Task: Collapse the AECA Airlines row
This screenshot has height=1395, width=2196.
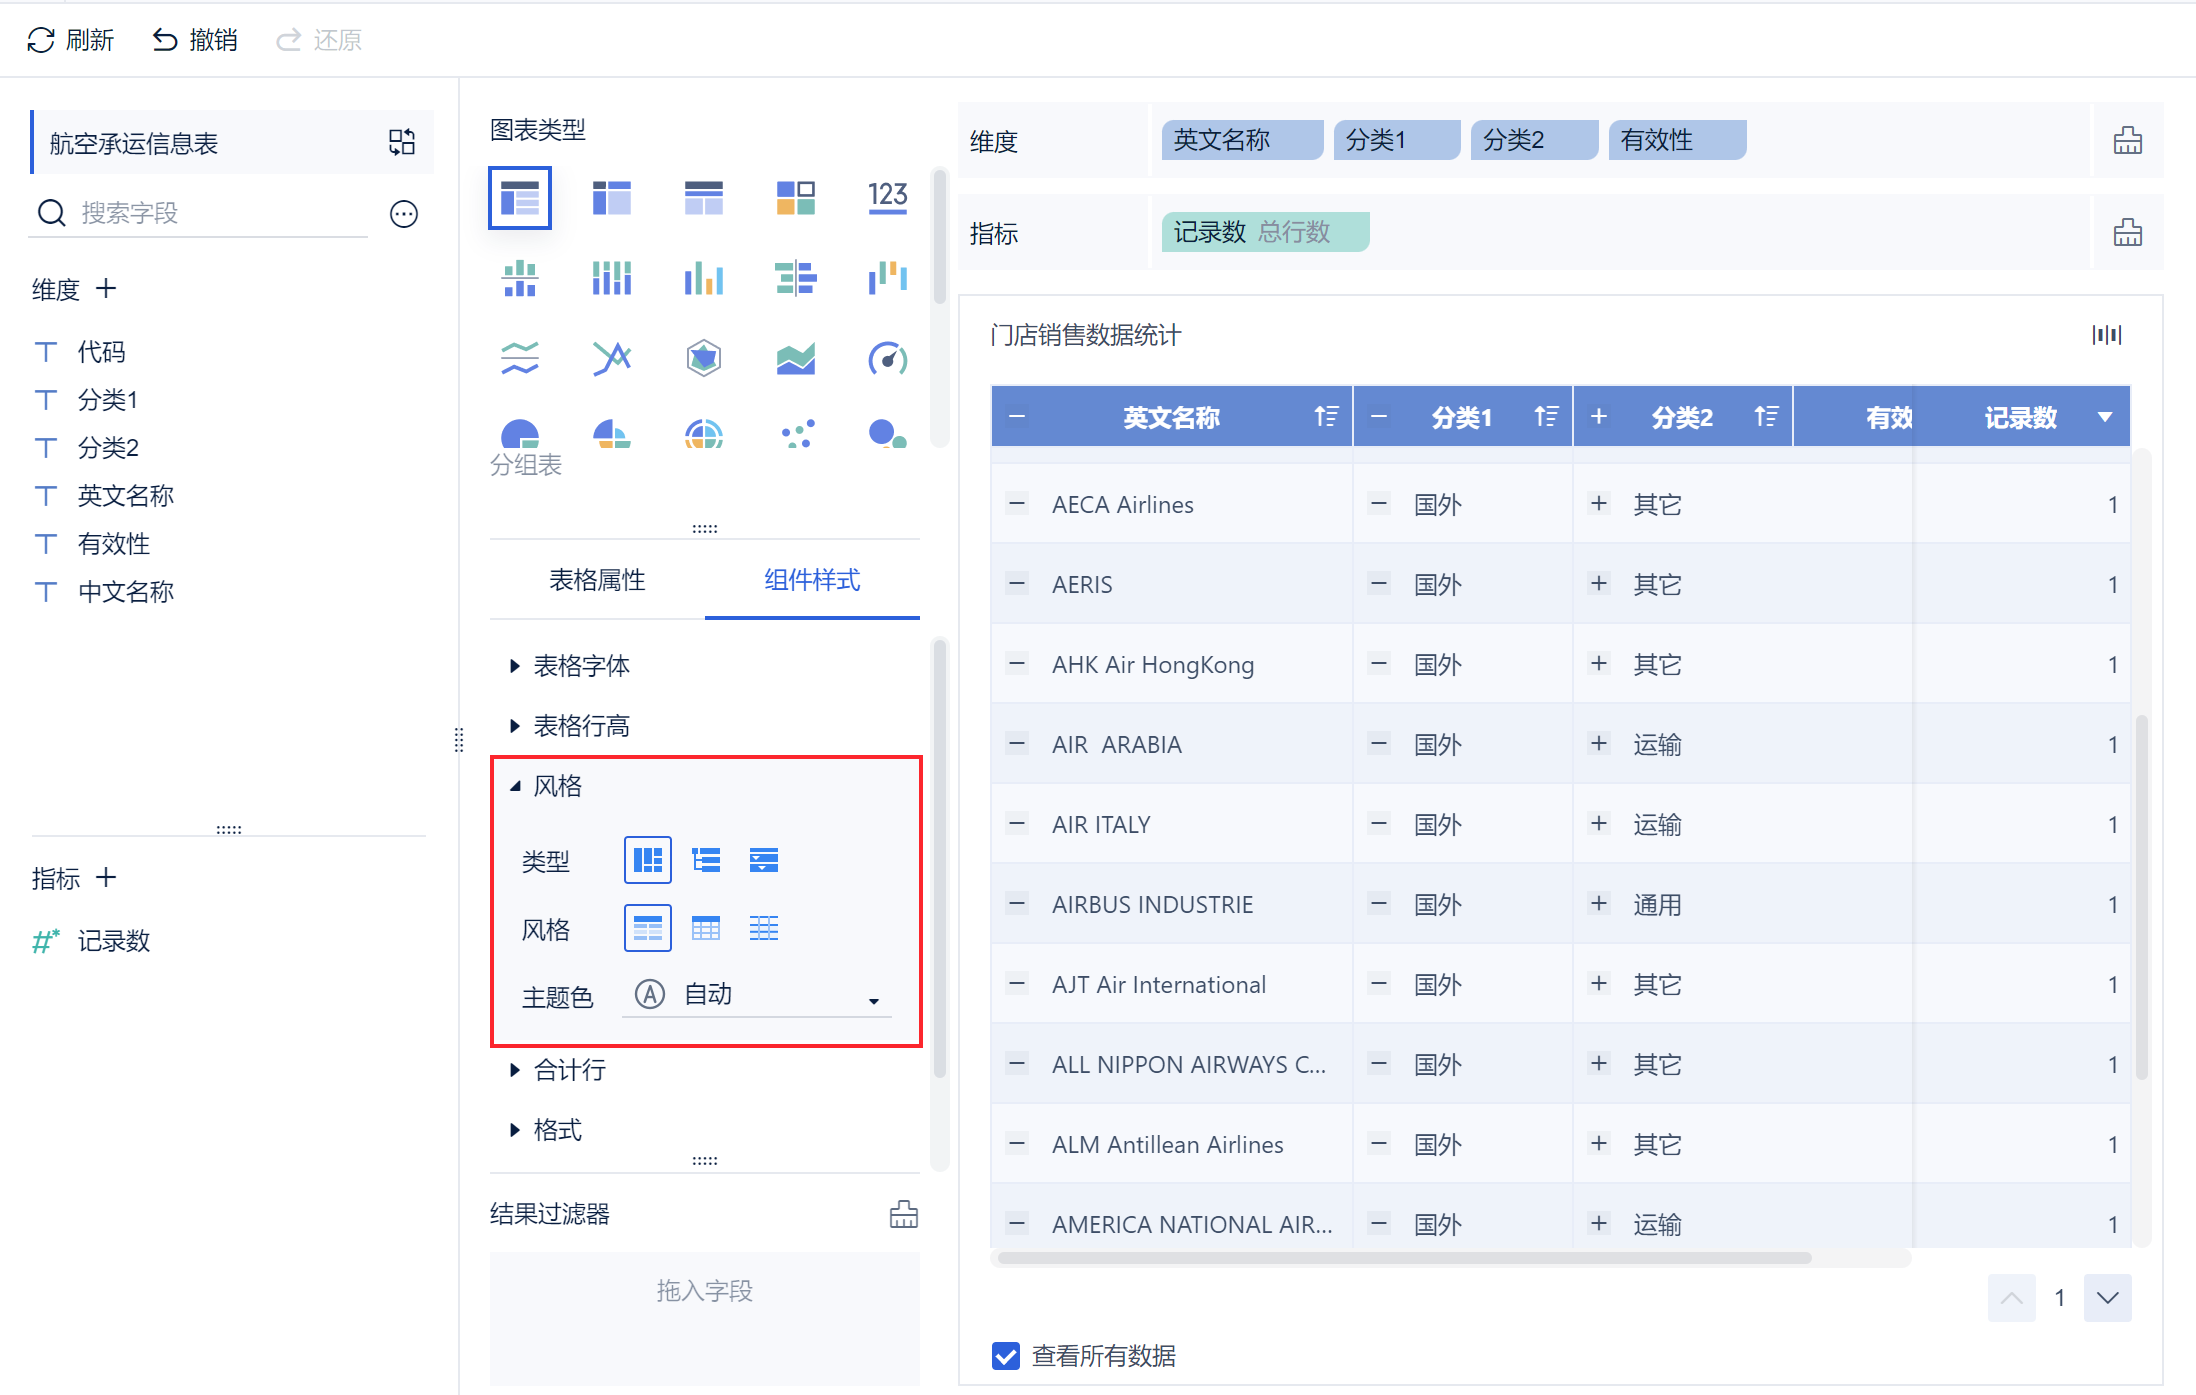Action: coord(1017,504)
